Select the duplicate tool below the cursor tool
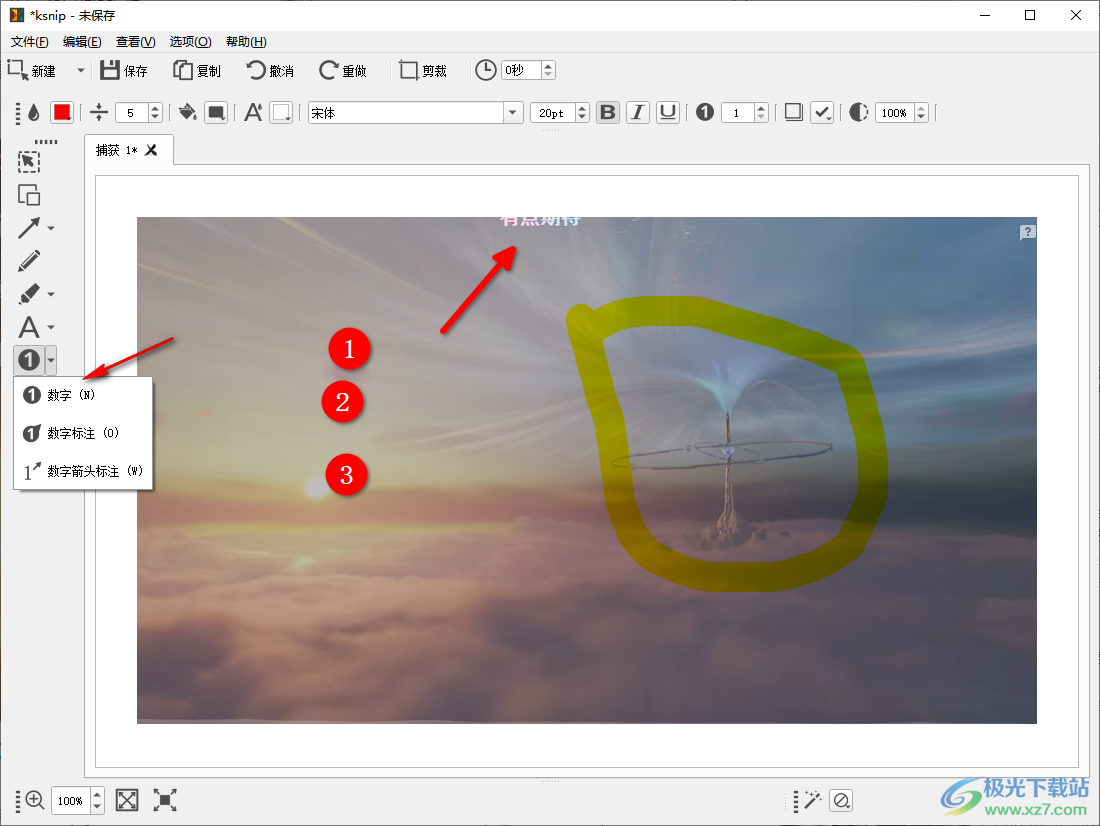The width and height of the screenshot is (1100, 826). pyautogui.click(x=29, y=195)
